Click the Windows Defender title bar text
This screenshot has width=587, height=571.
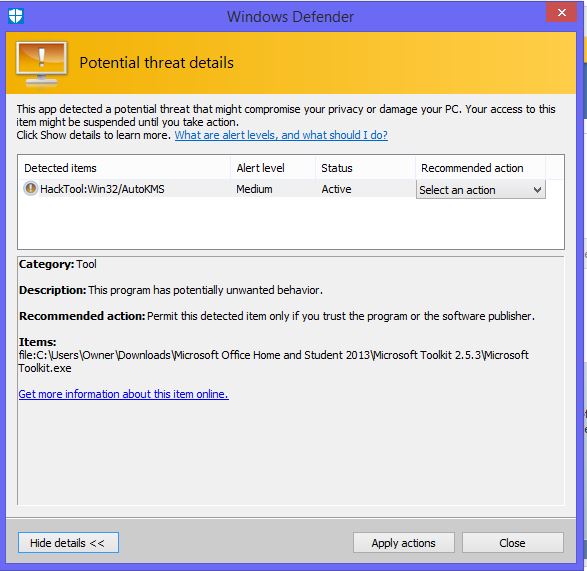click(x=290, y=17)
